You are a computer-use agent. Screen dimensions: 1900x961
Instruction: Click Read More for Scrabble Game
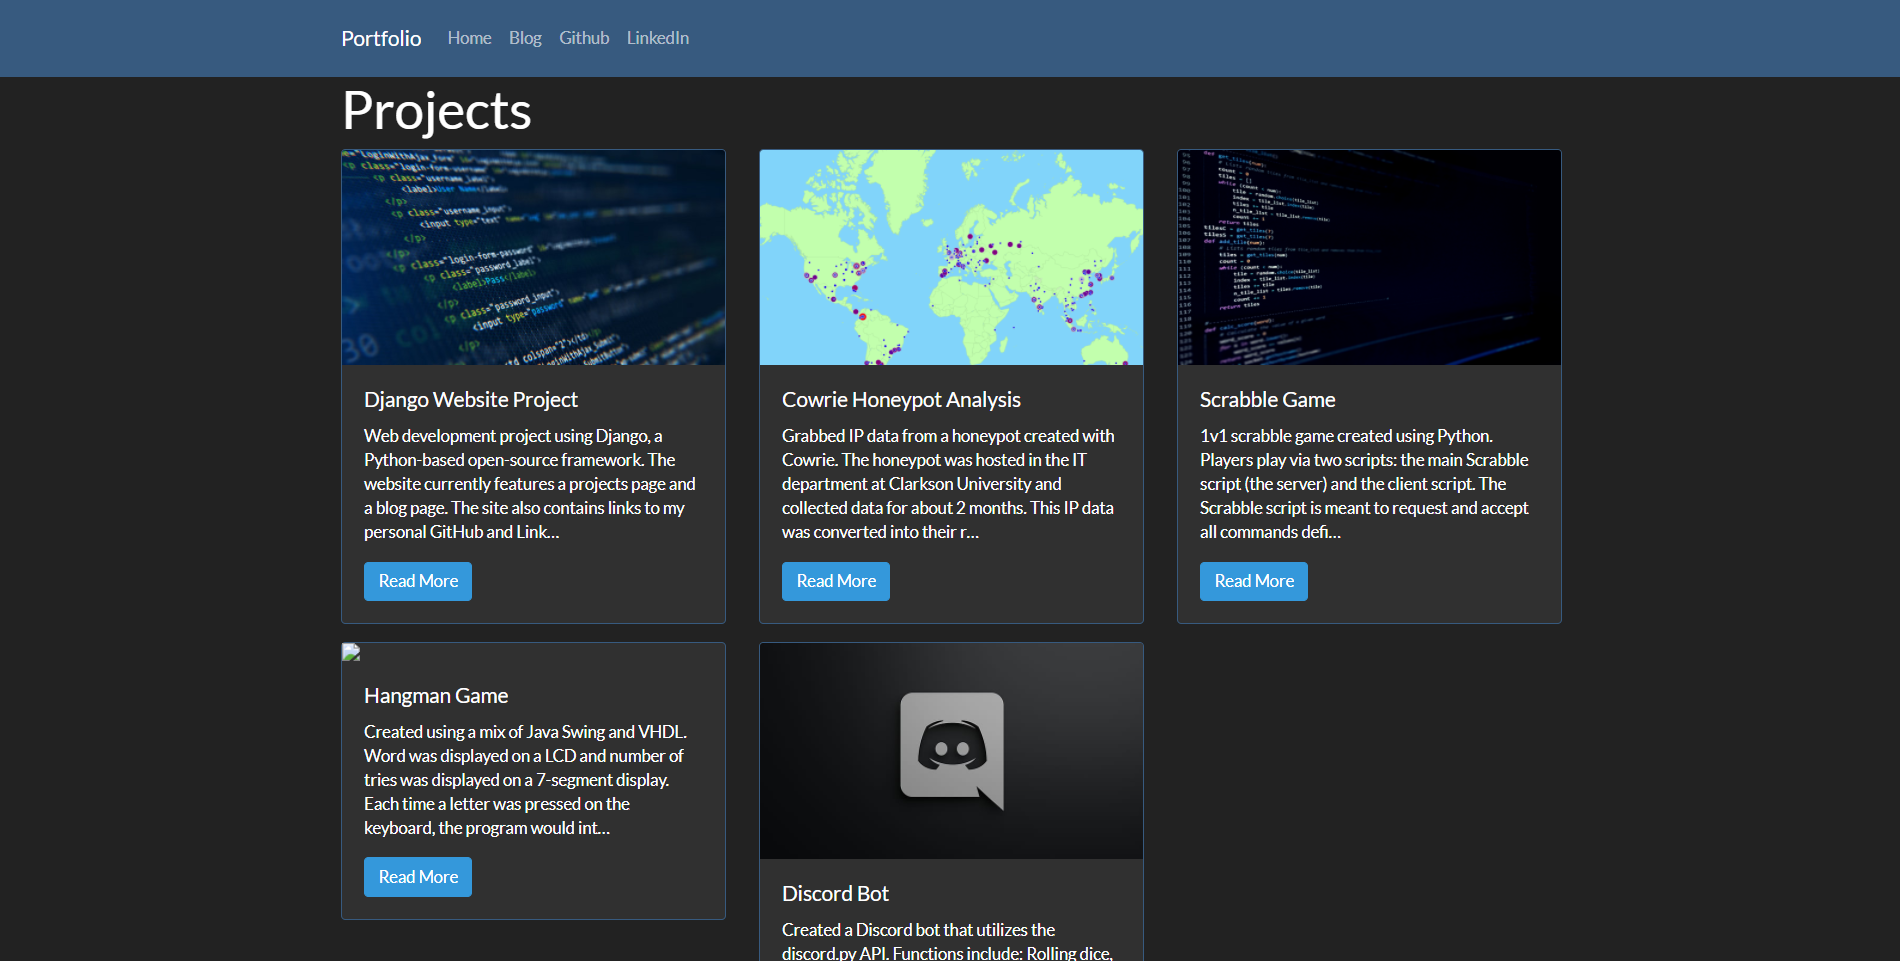coord(1254,581)
